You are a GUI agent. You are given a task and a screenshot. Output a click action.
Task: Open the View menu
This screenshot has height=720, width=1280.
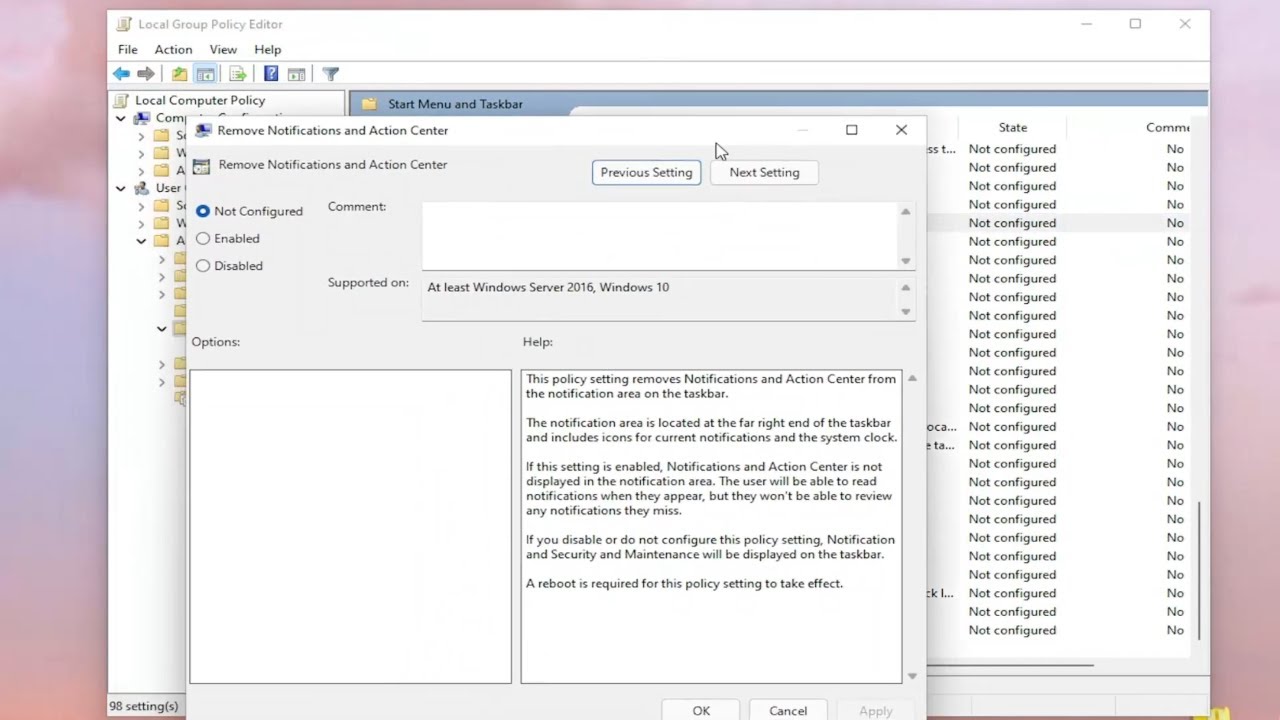point(223,49)
